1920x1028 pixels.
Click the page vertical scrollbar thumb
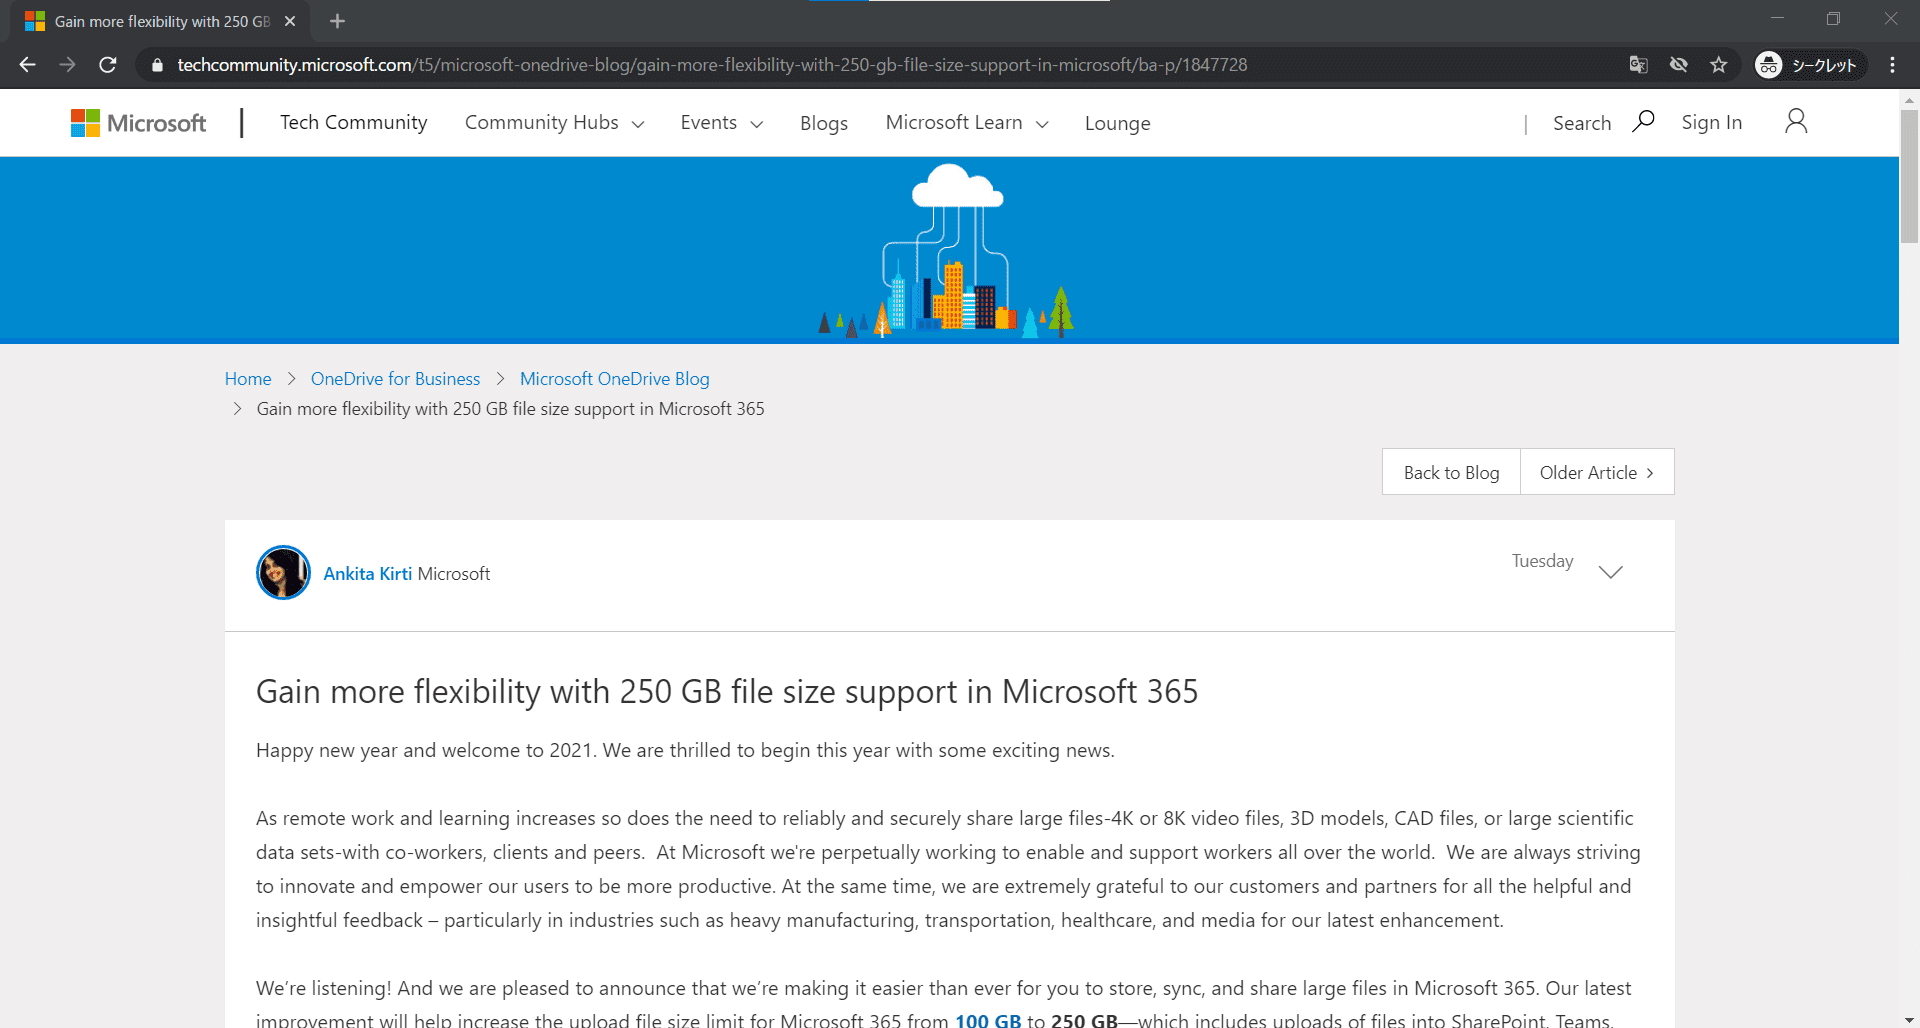[x=1909, y=175]
